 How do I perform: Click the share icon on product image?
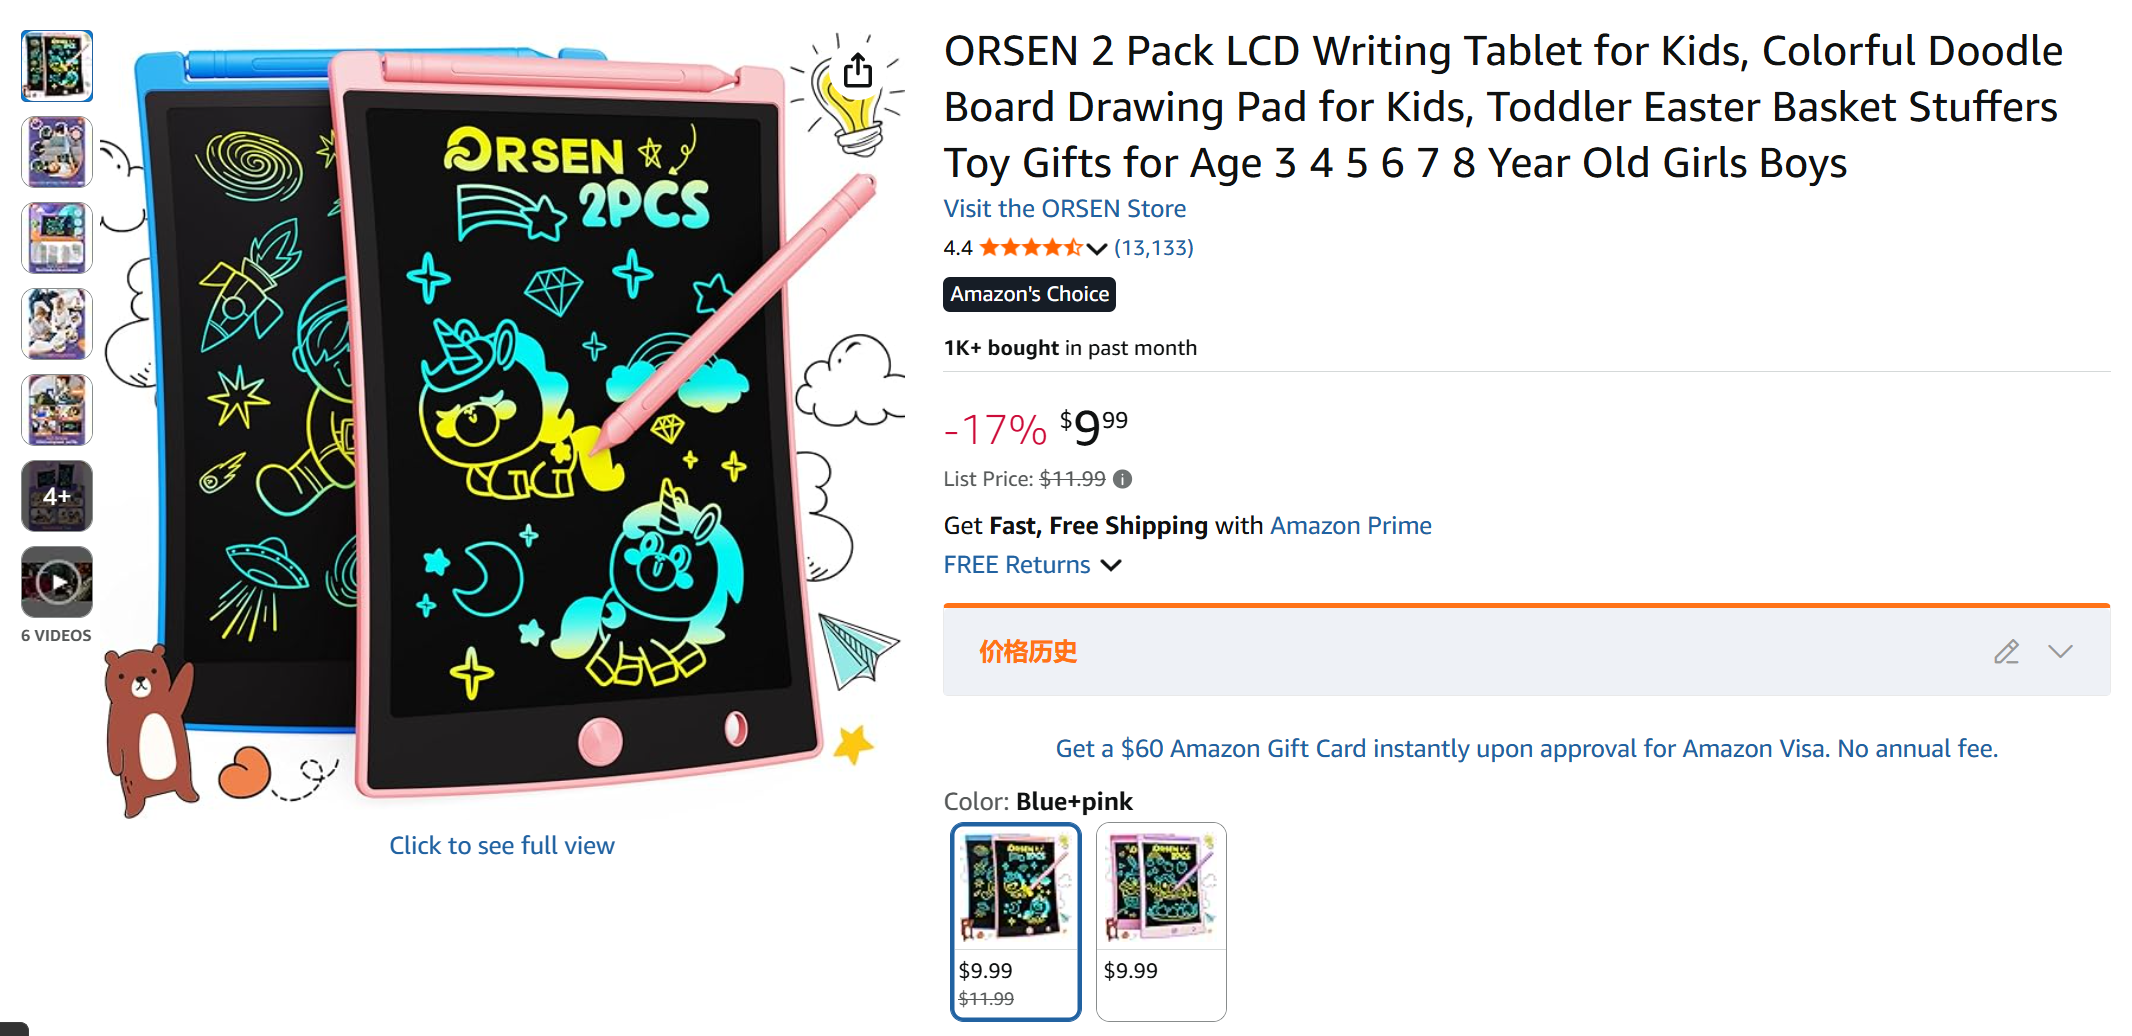857,72
